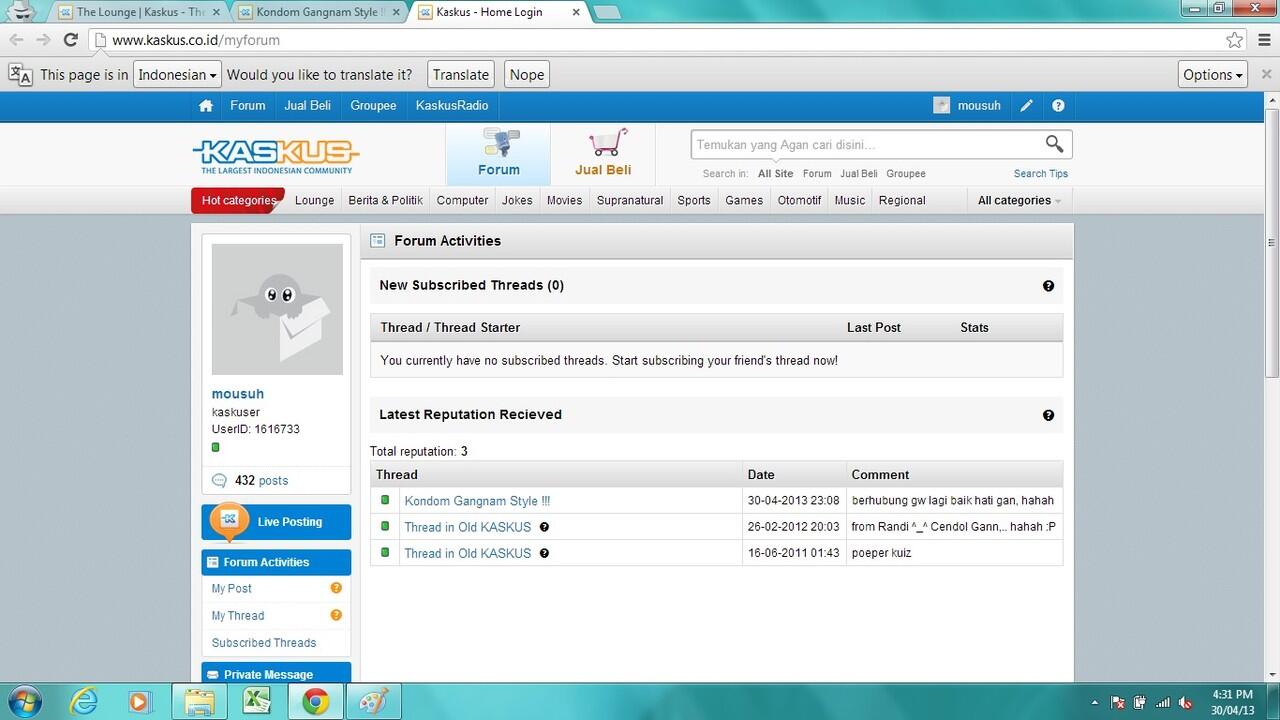Show hidden system tray icons
This screenshot has height=720, width=1280.
coord(1095,703)
